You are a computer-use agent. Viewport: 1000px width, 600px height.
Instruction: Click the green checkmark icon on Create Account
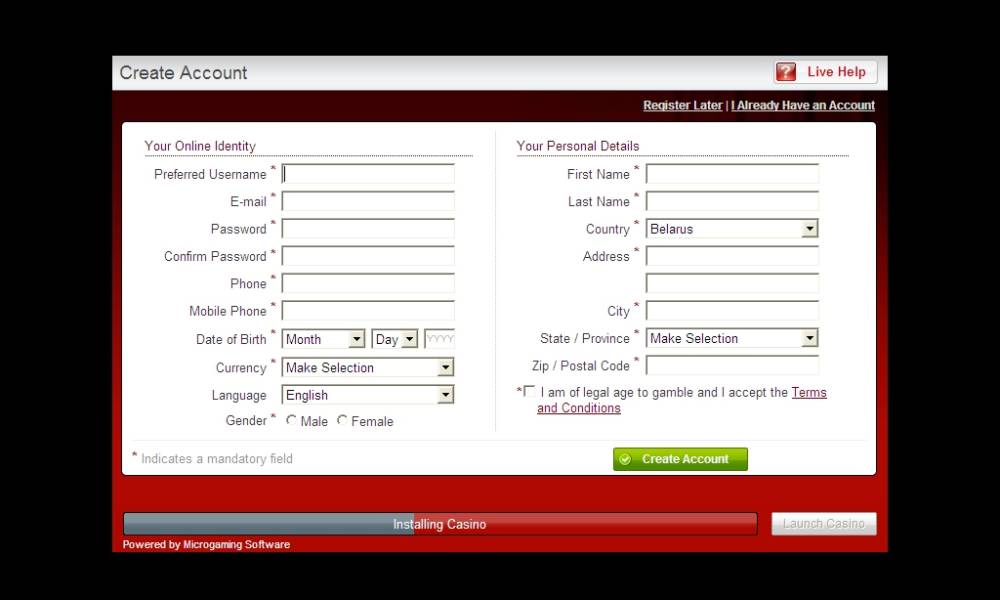click(625, 459)
